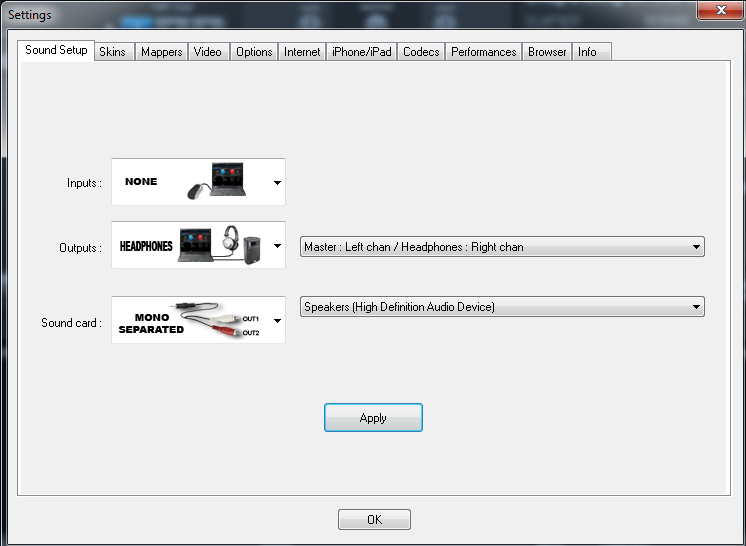The height and width of the screenshot is (546, 746).
Task: Click the Outputs label
Action: 80,248
